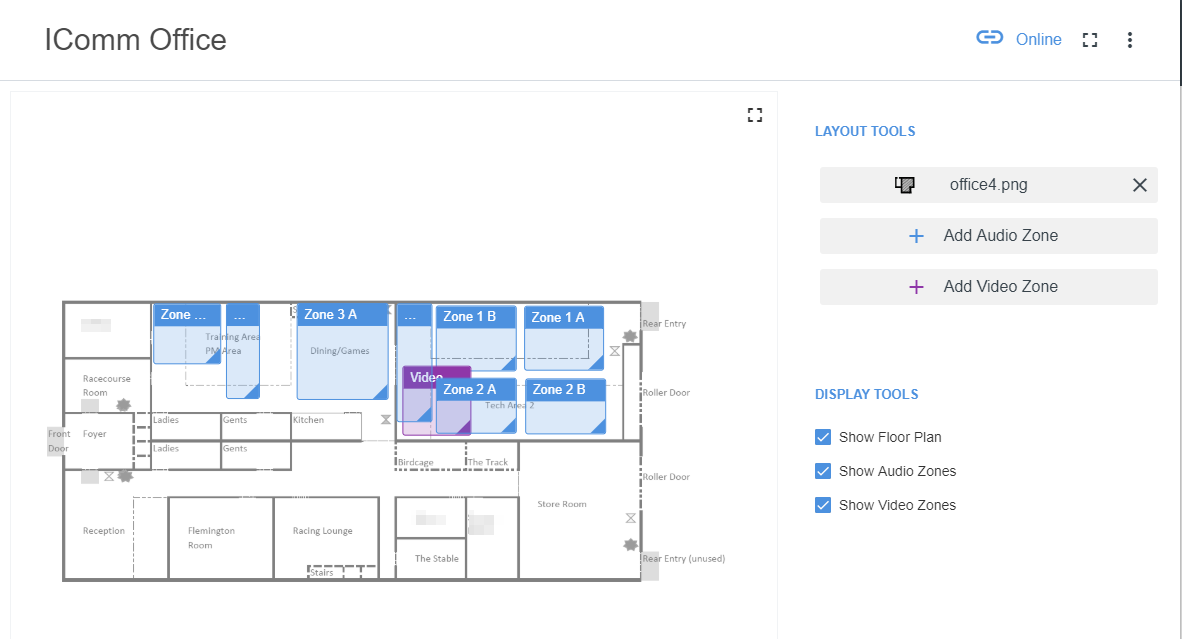Disable Show Video Zones checkbox
Viewport: 1182px width, 639px height.
click(823, 505)
